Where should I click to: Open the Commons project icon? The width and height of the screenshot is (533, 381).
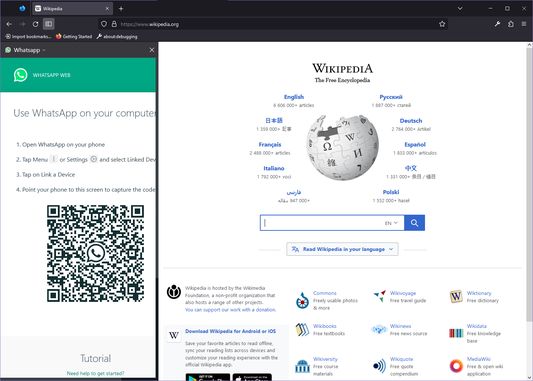click(302, 300)
